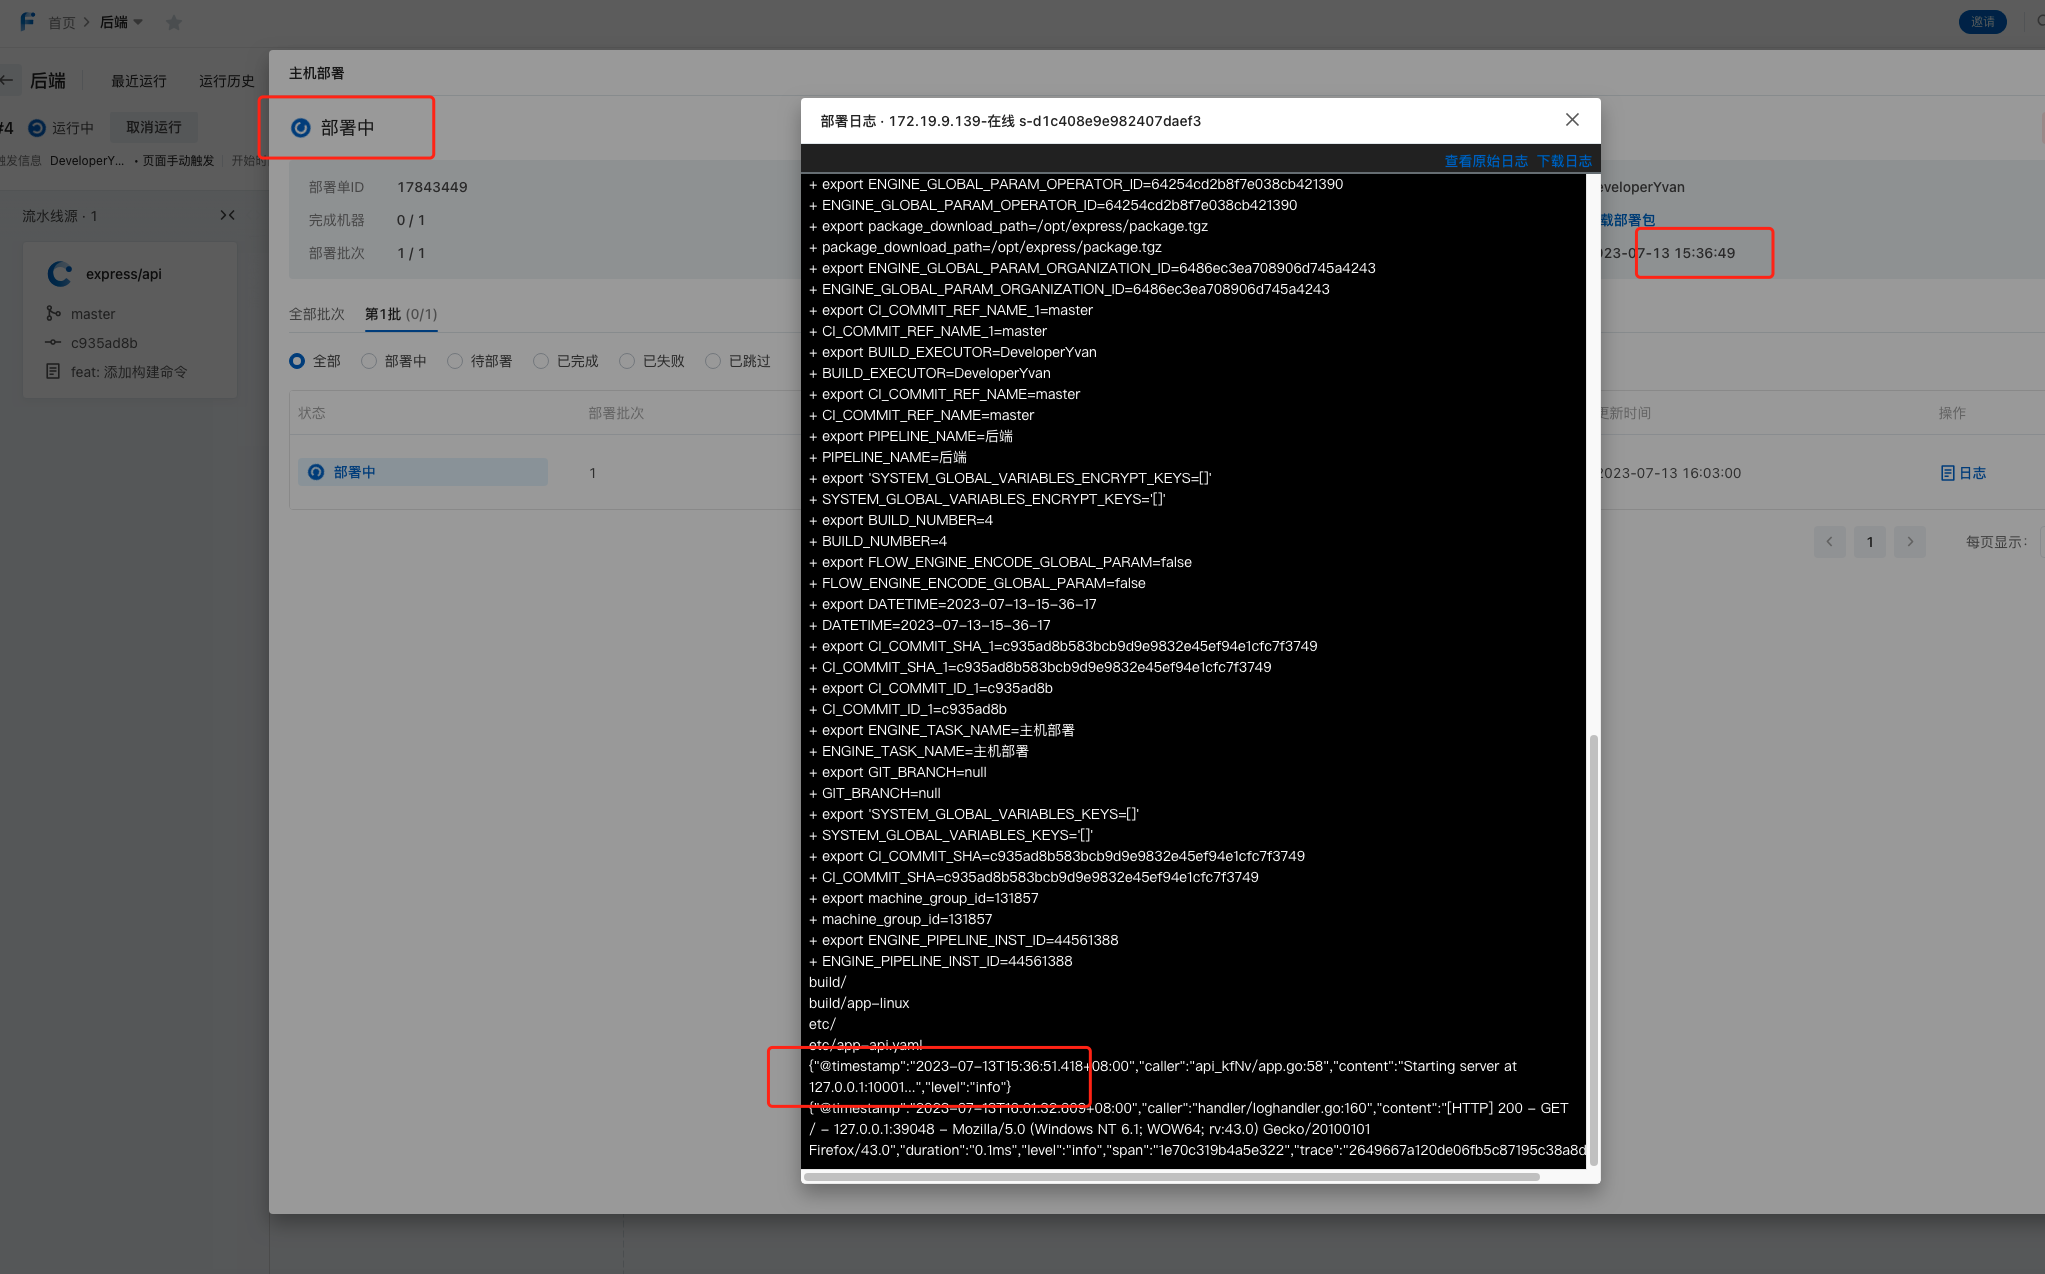Close the deployment log dialog
The image size is (2045, 1274).
click(x=1572, y=120)
